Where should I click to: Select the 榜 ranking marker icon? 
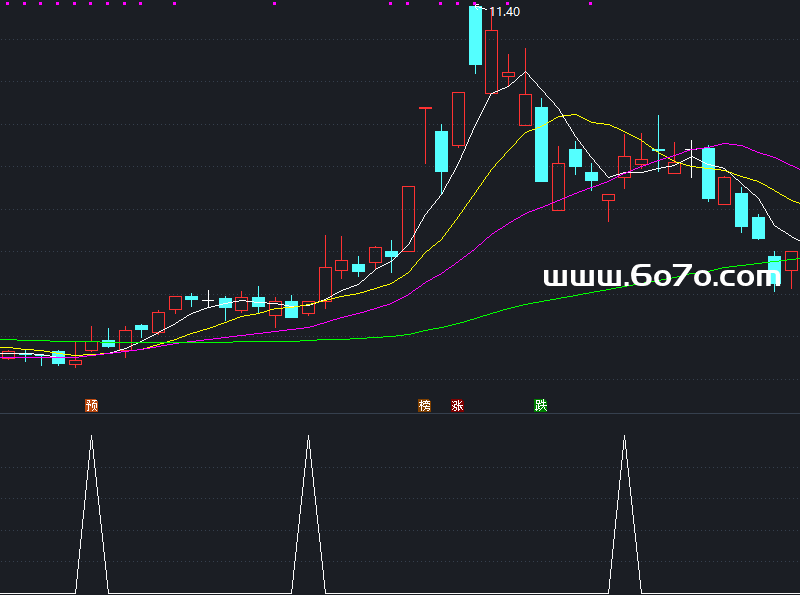[x=425, y=405]
